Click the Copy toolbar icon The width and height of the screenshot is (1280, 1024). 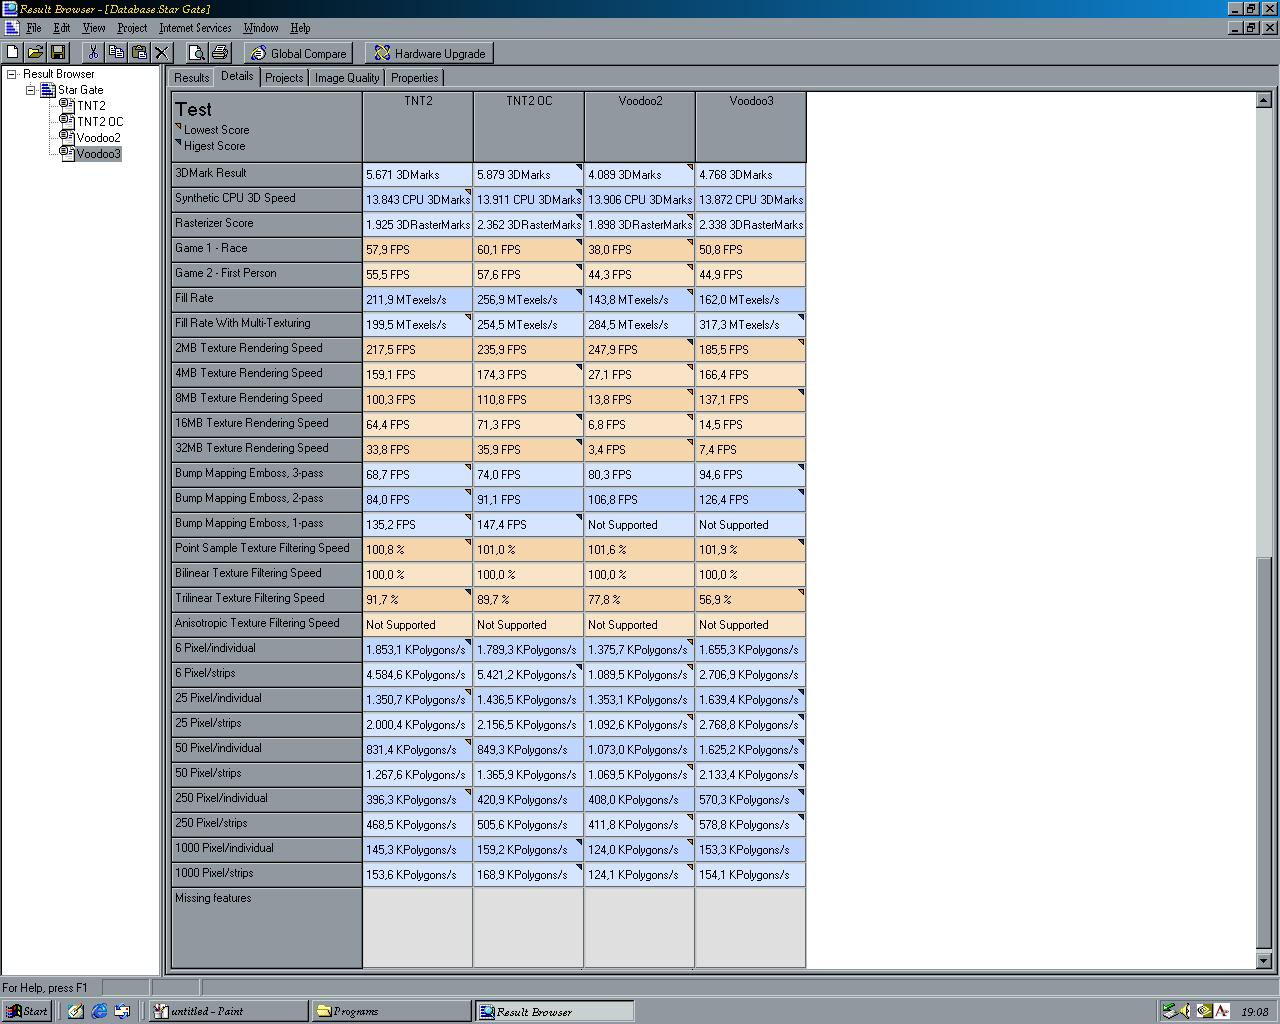[116, 53]
